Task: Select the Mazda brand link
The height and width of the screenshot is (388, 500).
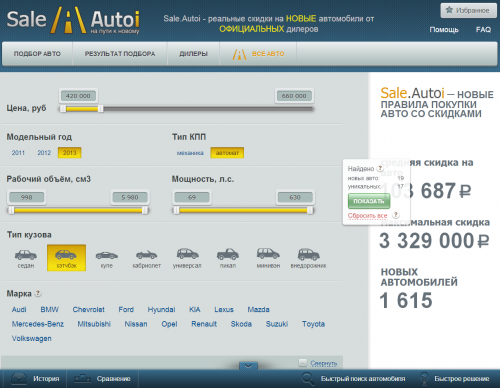Action: [x=258, y=310]
